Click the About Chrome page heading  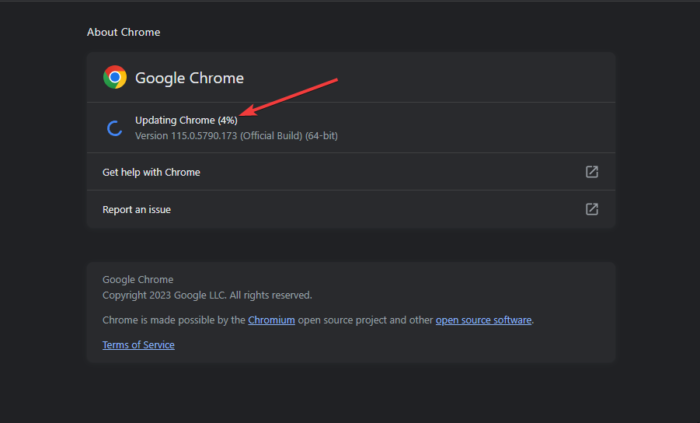point(123,32)
